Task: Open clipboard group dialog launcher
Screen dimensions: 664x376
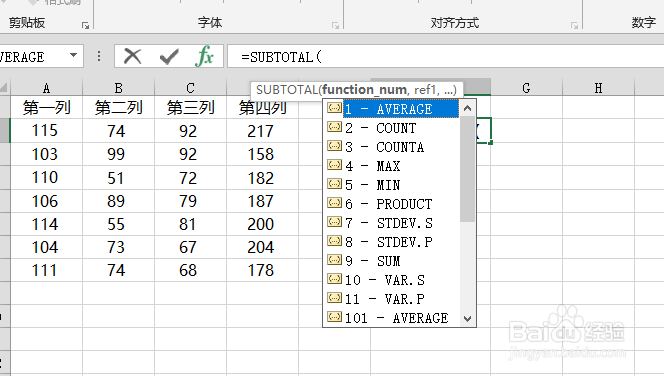Action: [86, 25]
